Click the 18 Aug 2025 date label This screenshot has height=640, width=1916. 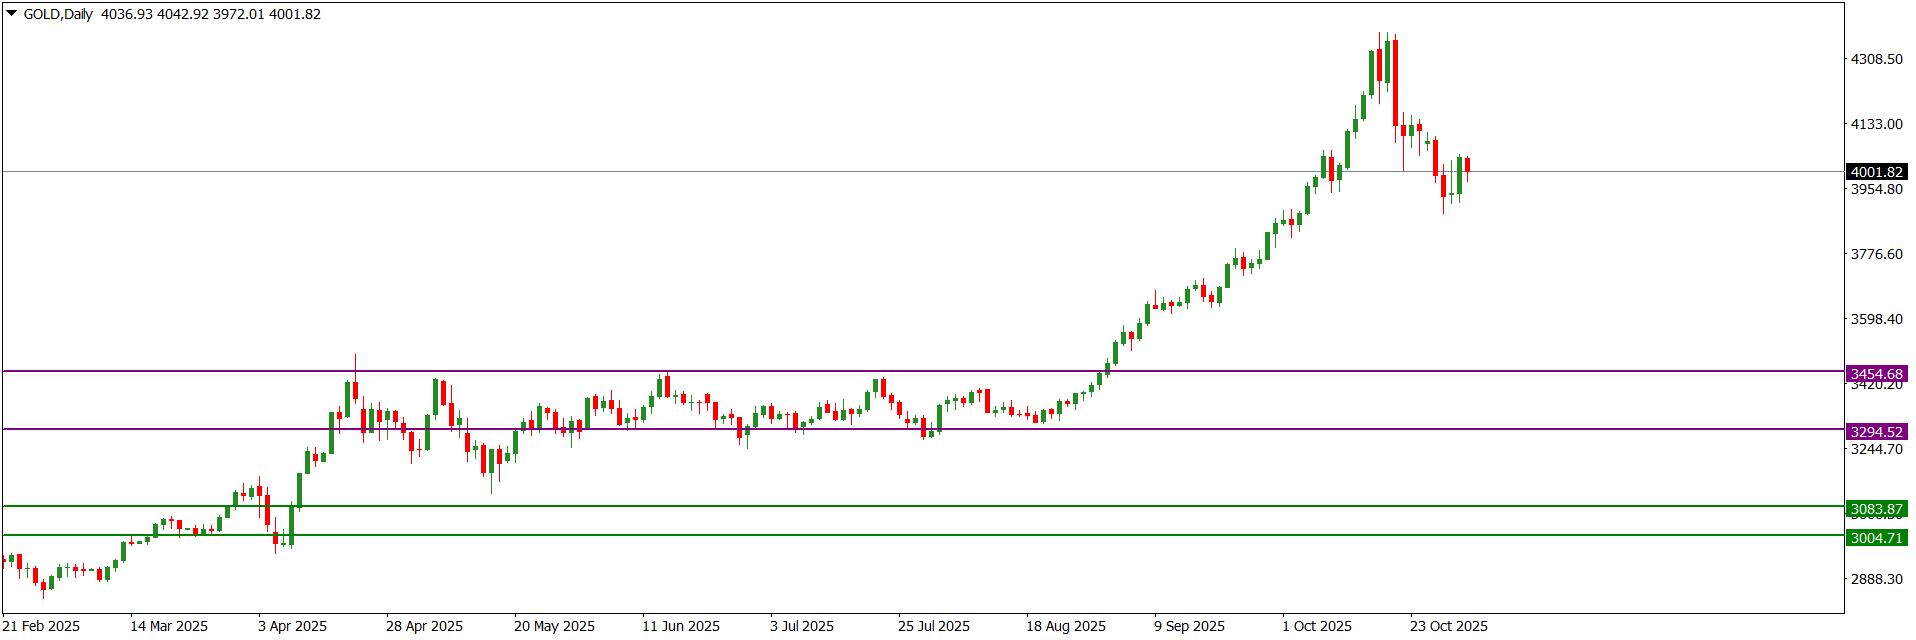point(1065,626)
